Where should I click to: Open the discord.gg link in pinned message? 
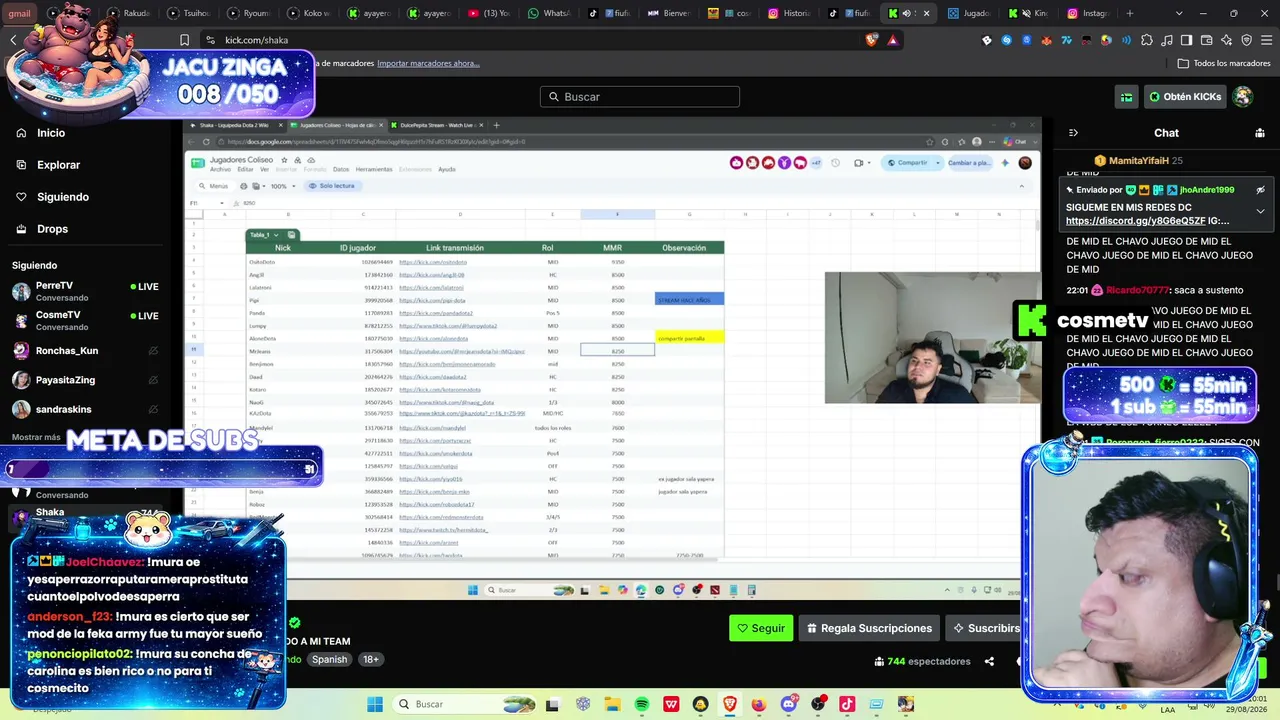click(1135, 221)
